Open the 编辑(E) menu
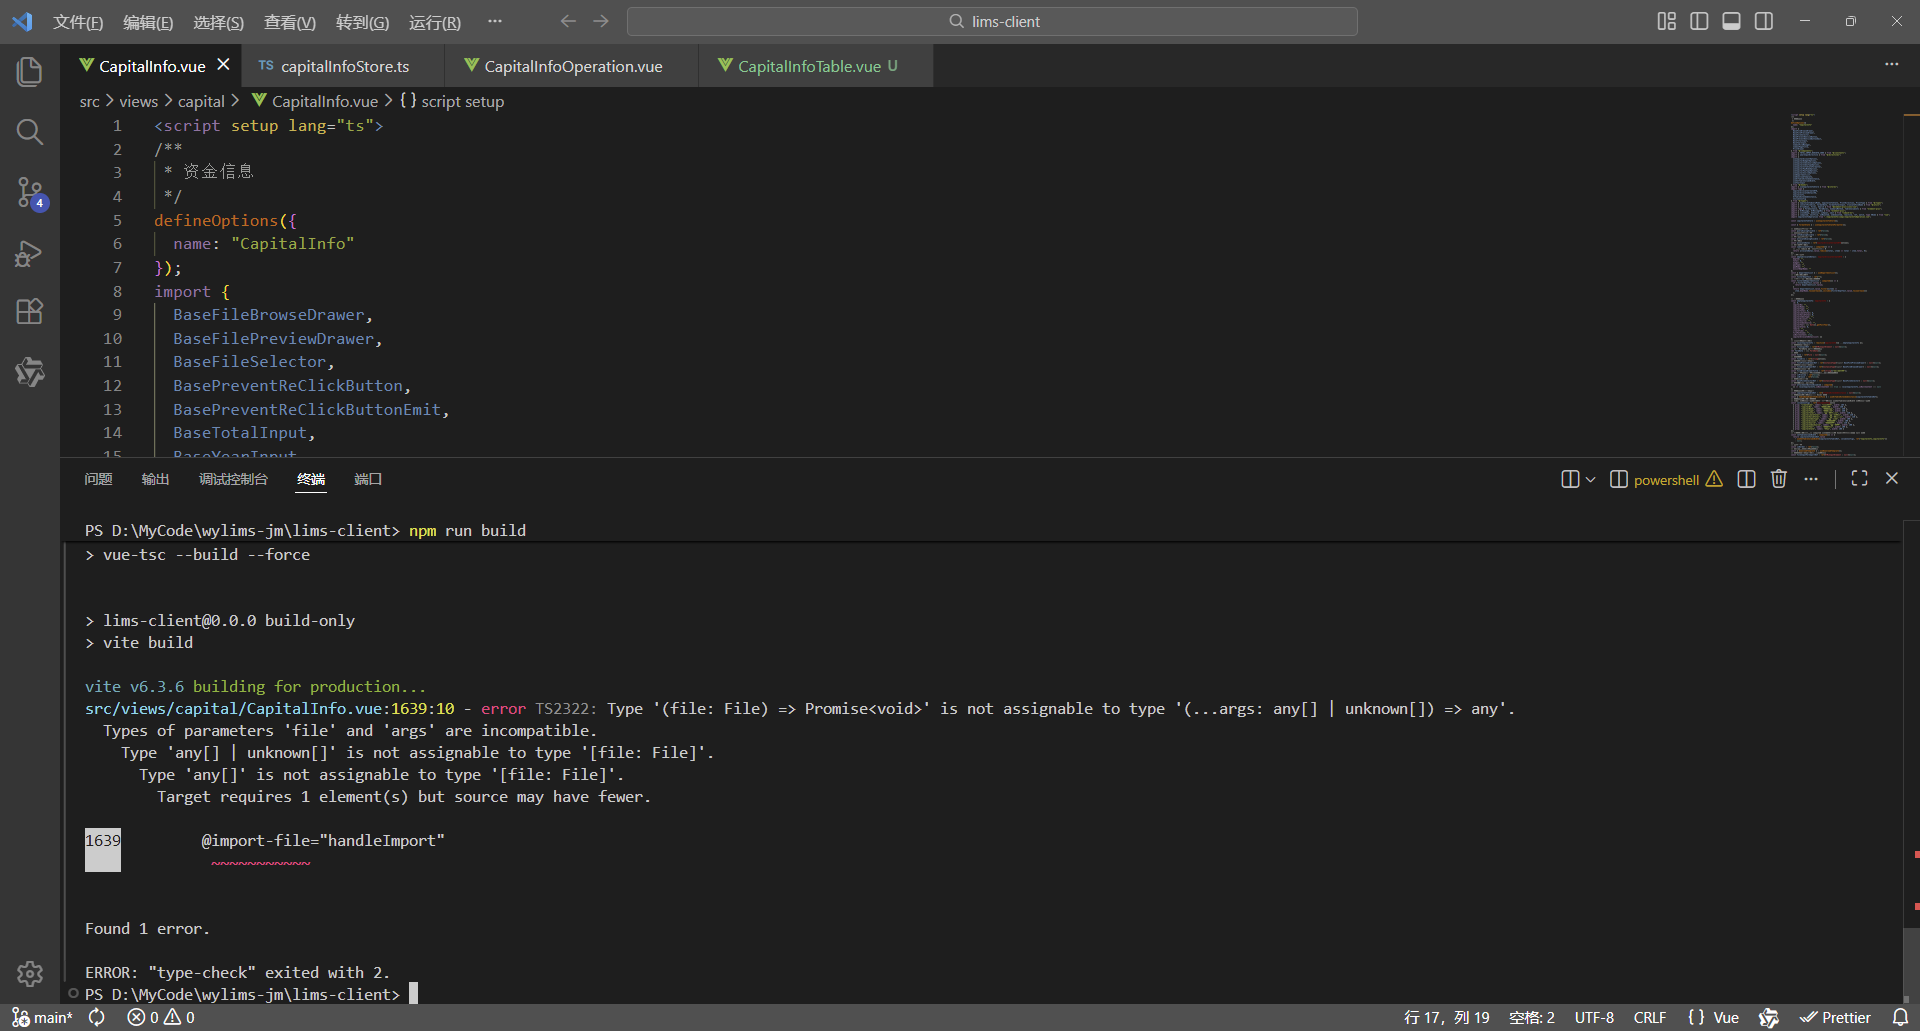Image resolution: width=1920 pixels, height=1031 pixels. click(148, 22)
